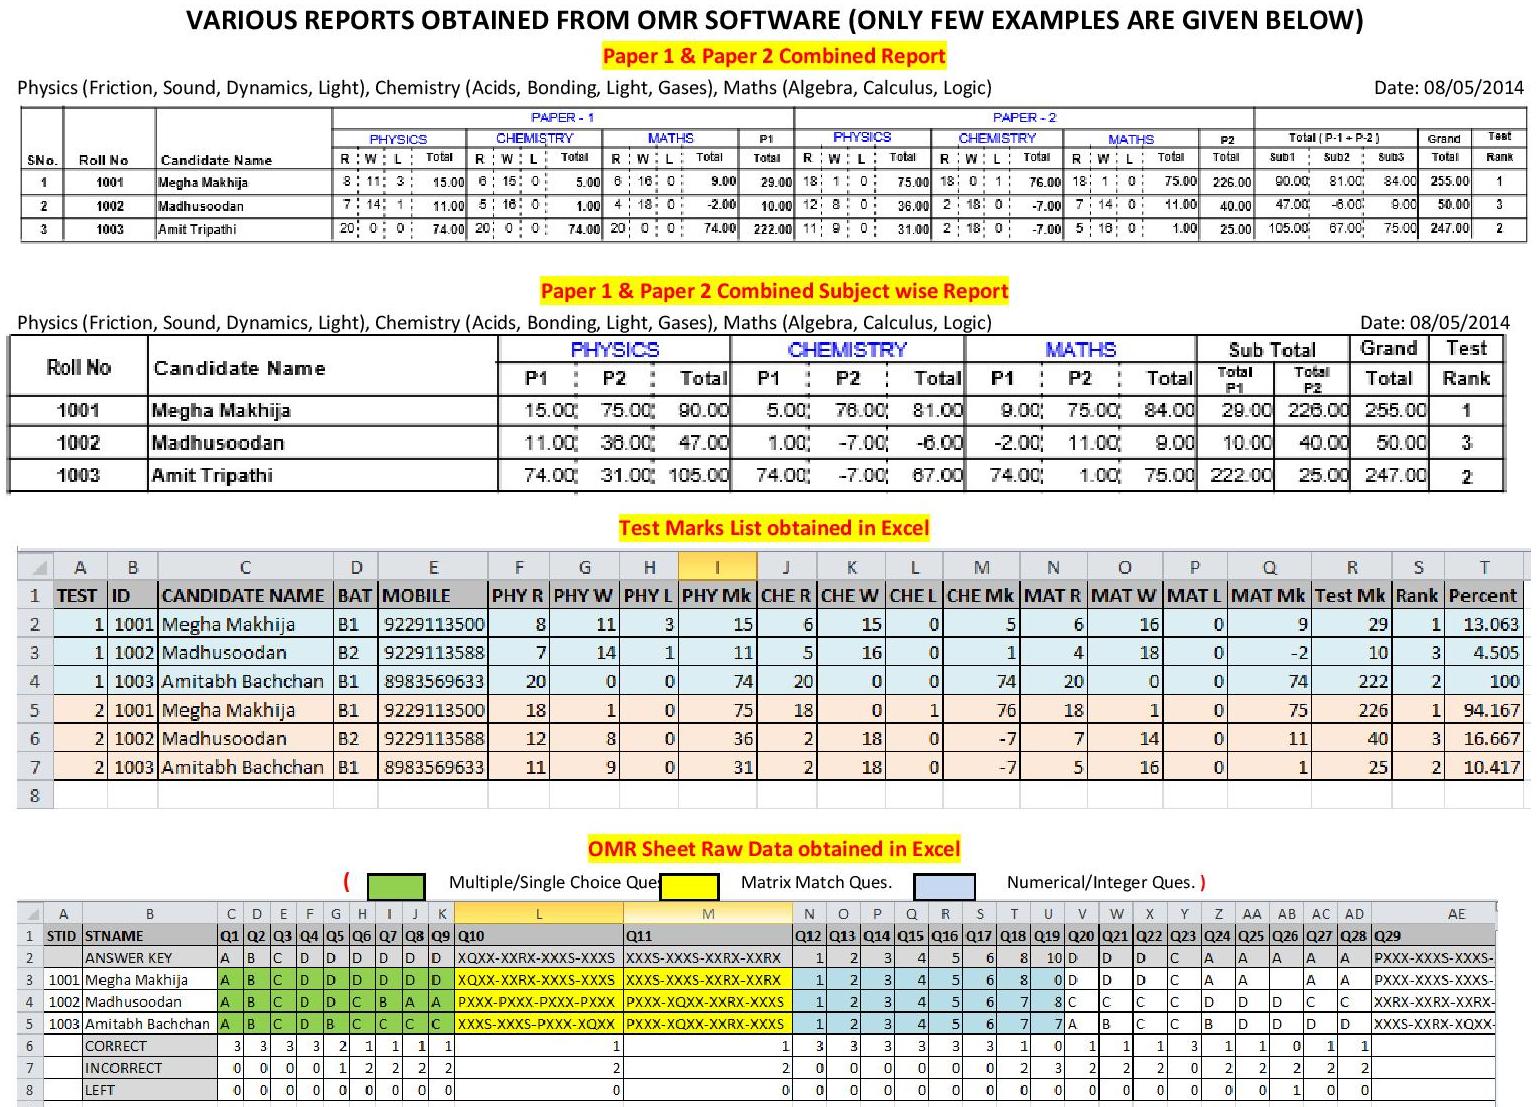Click the select-all corner of Test Marks sheet
This screenshot has width=1540, height=1107.
[x=35, y=567]
